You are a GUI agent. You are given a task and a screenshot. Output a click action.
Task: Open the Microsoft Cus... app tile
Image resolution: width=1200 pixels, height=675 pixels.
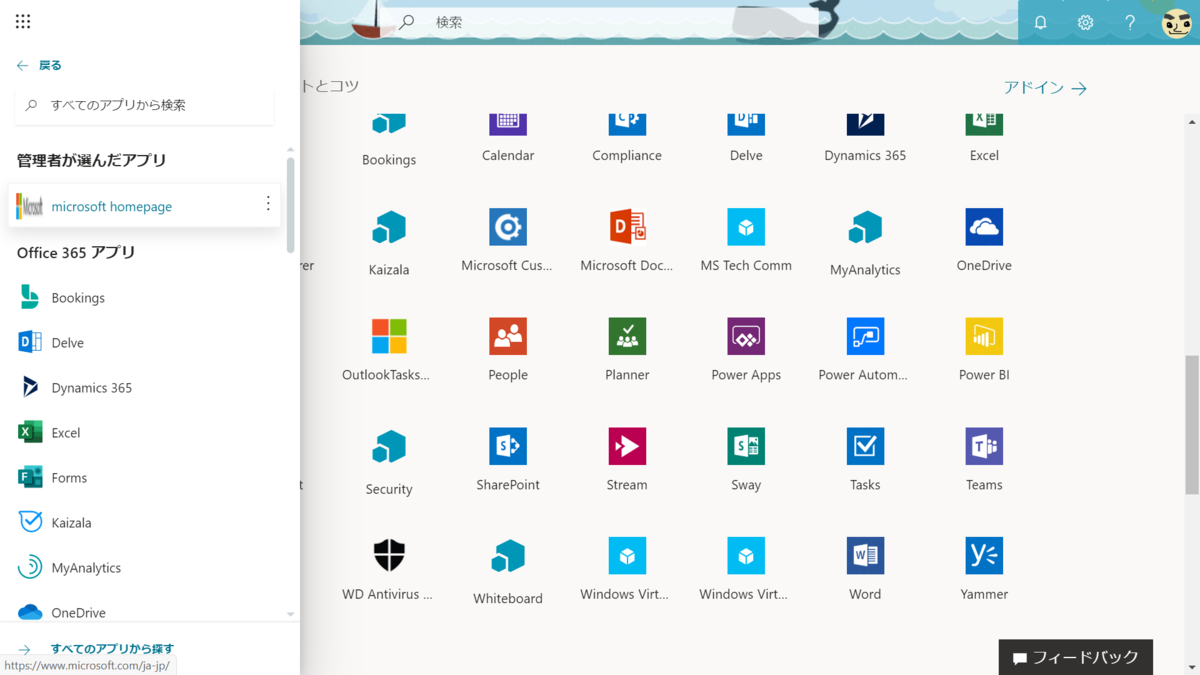(507, 241)
